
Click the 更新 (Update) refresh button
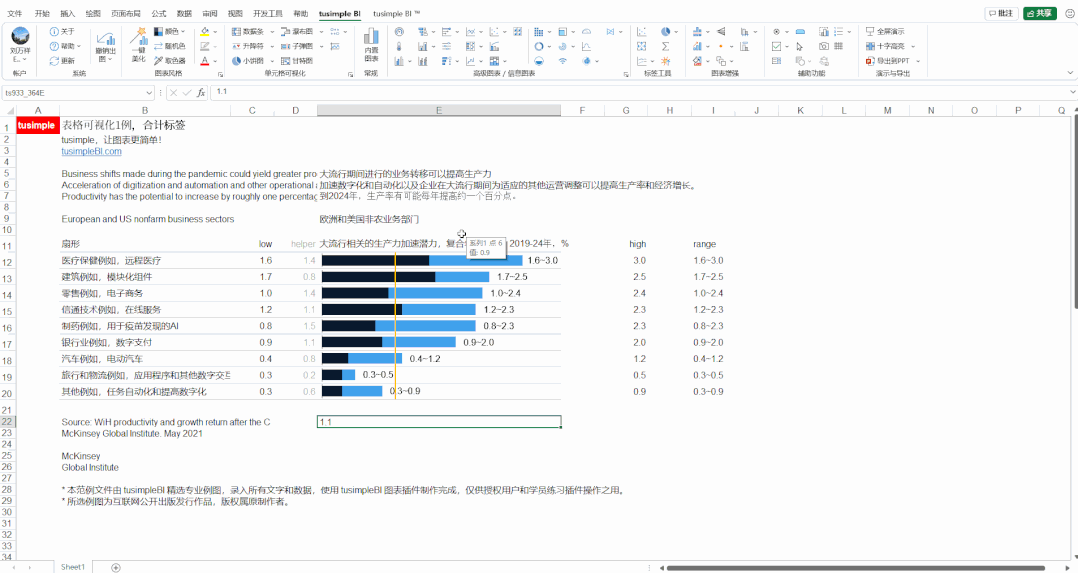(62, 61)
